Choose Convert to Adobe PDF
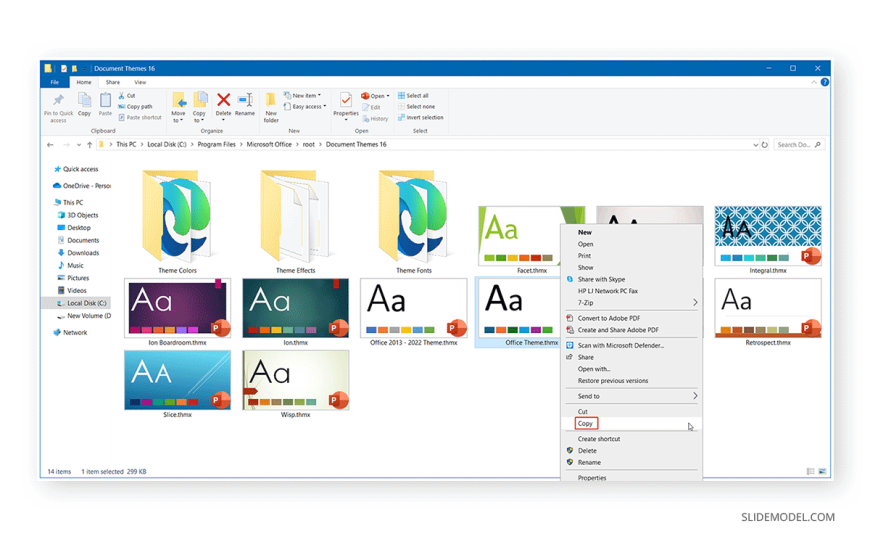Image resolution: width=870 pixels, height=539 pixels. (631, 319)
